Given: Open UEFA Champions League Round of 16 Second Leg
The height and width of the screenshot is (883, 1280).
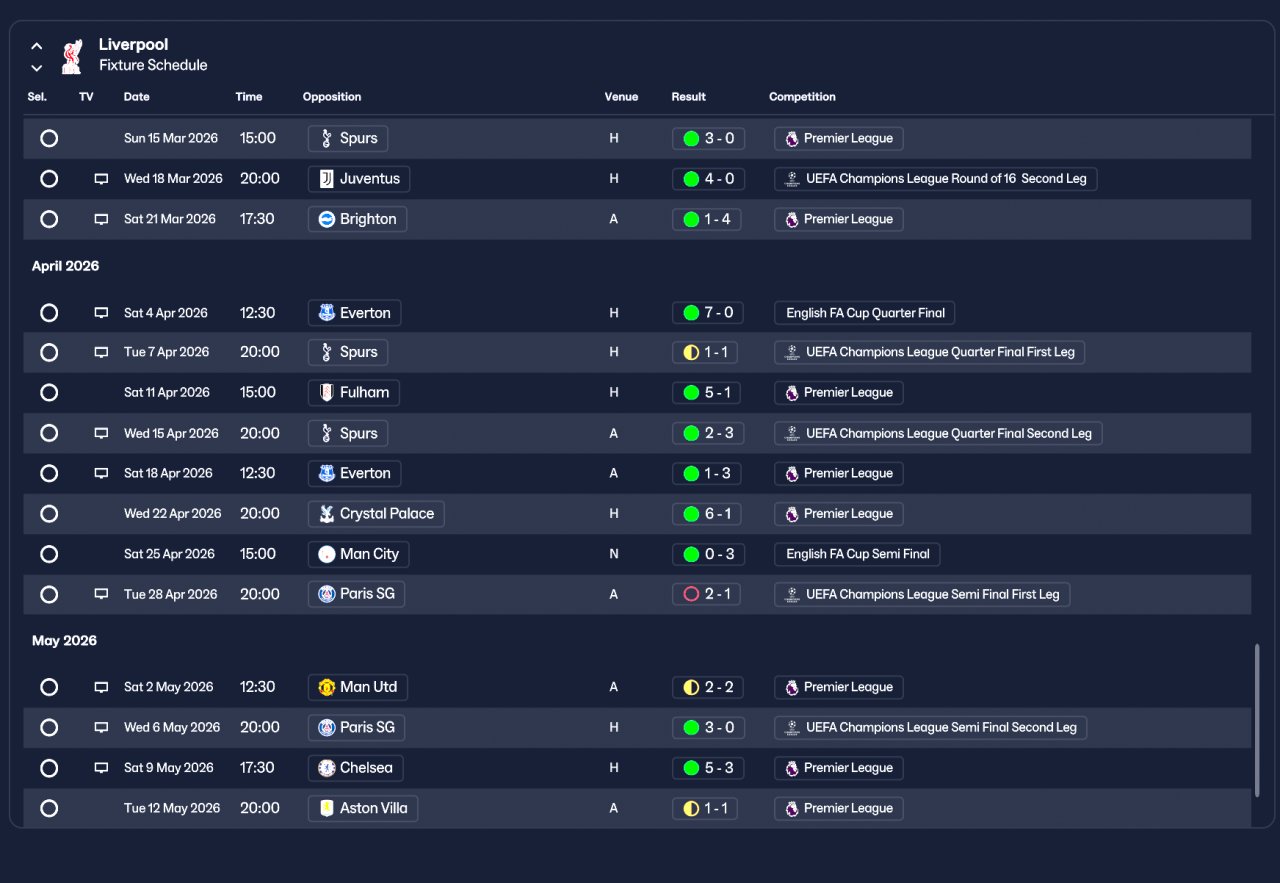Looking at the screenshot, I should [936, 179].
